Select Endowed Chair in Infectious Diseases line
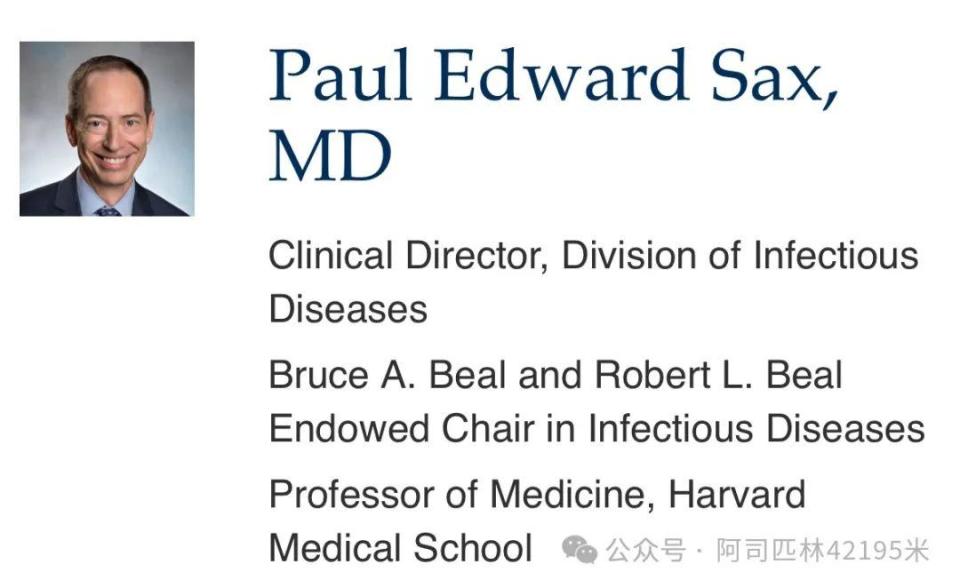The image size is (960, 588). [x=597, y=428]
